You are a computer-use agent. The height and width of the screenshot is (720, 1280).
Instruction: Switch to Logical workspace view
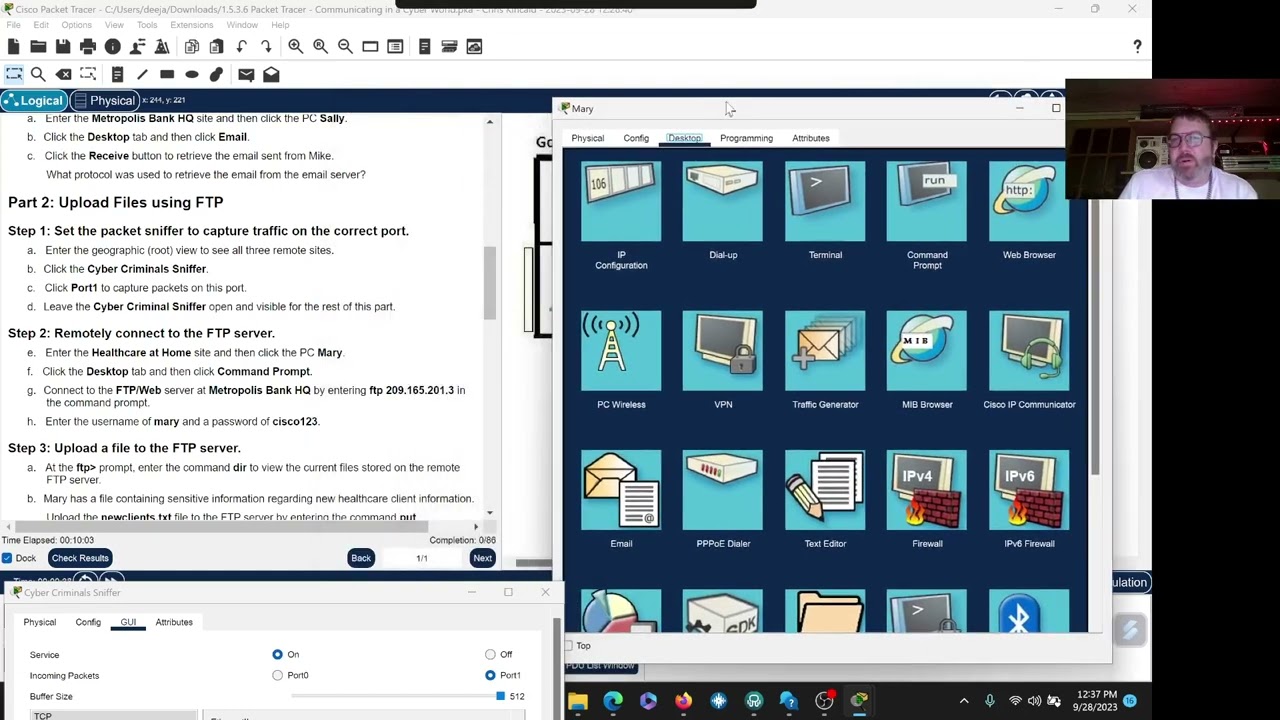point(34,100)
